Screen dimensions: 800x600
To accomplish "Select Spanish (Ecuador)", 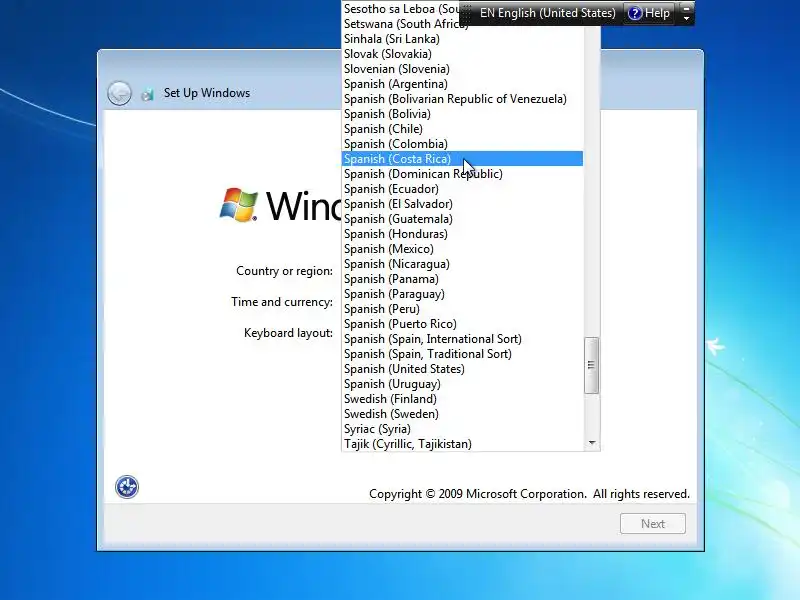I will [x=462, y=189].
